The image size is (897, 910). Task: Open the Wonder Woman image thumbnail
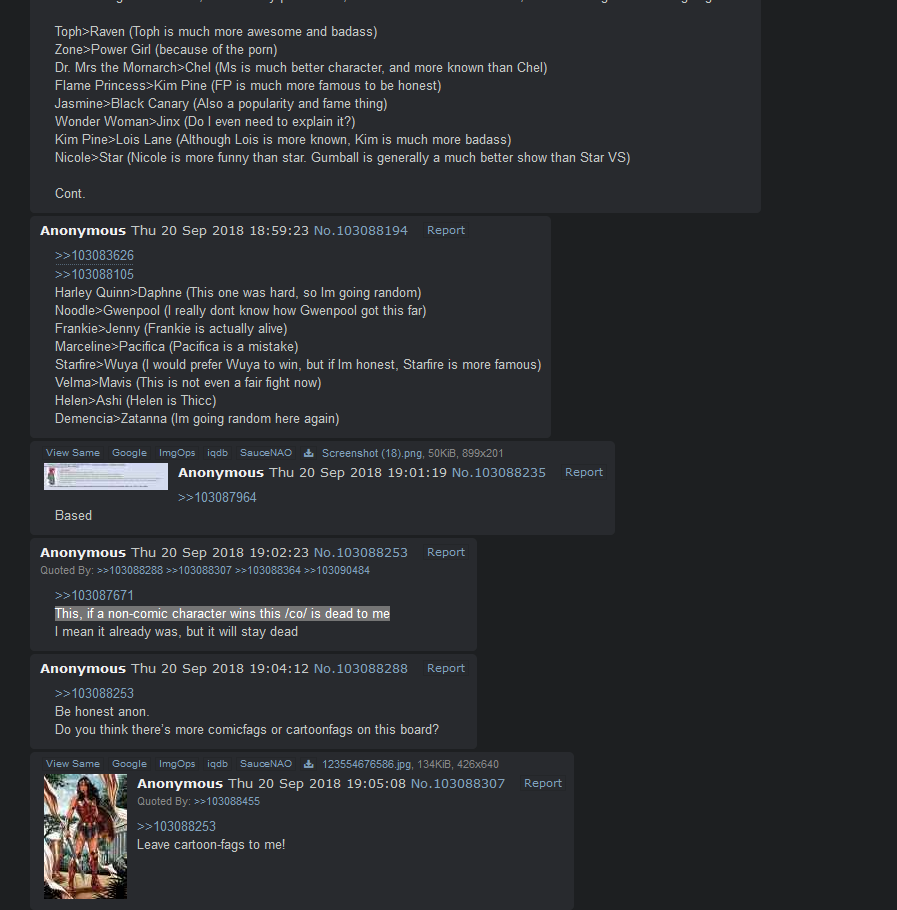pos(85,836)
